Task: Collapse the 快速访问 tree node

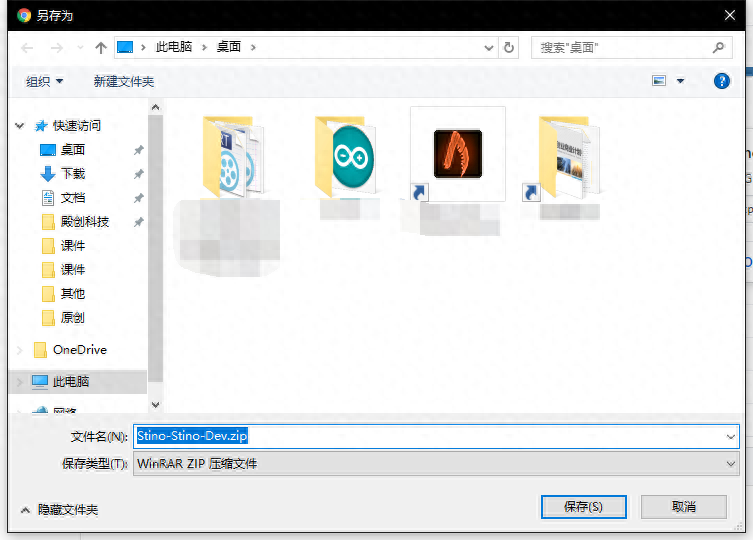Action: tap(20, 126)
